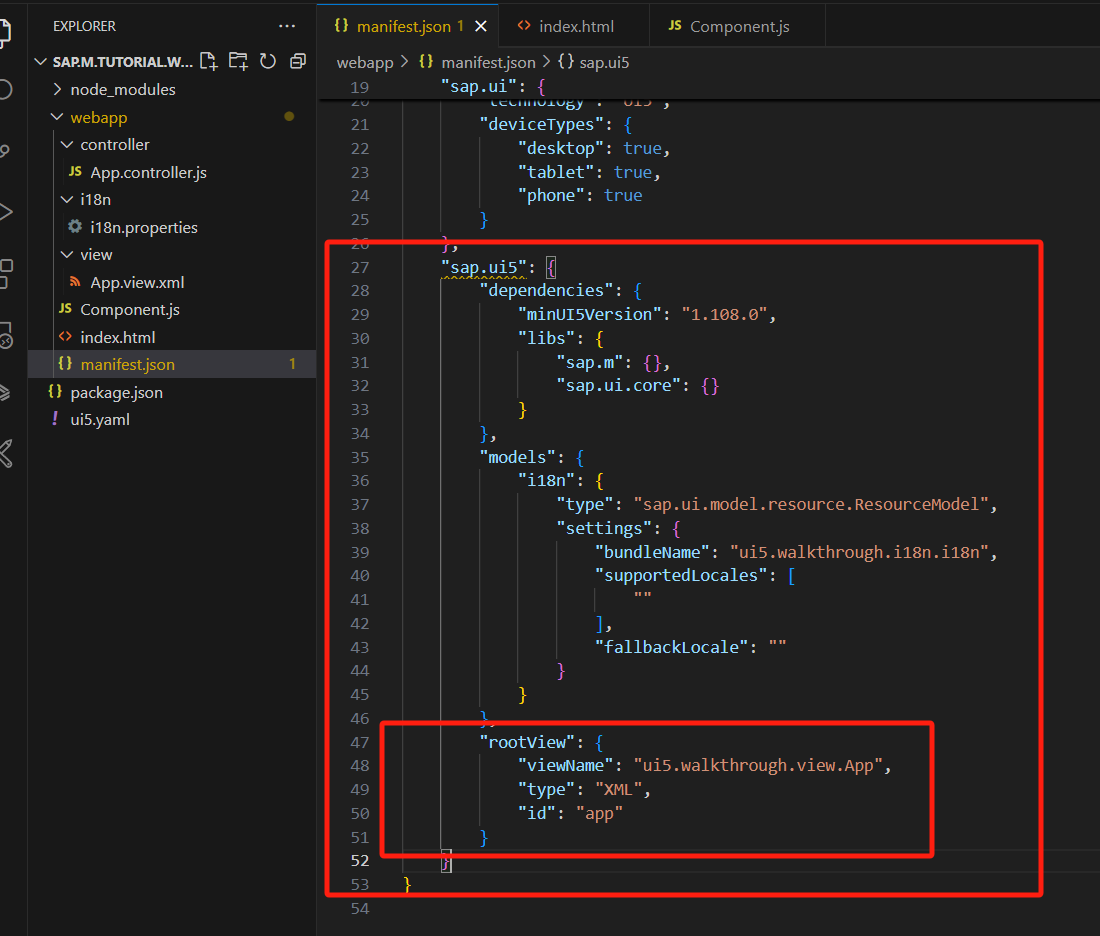1100x936 pixels.
Task: Open App.view.xml from the file tree
Action: [137, 282]
